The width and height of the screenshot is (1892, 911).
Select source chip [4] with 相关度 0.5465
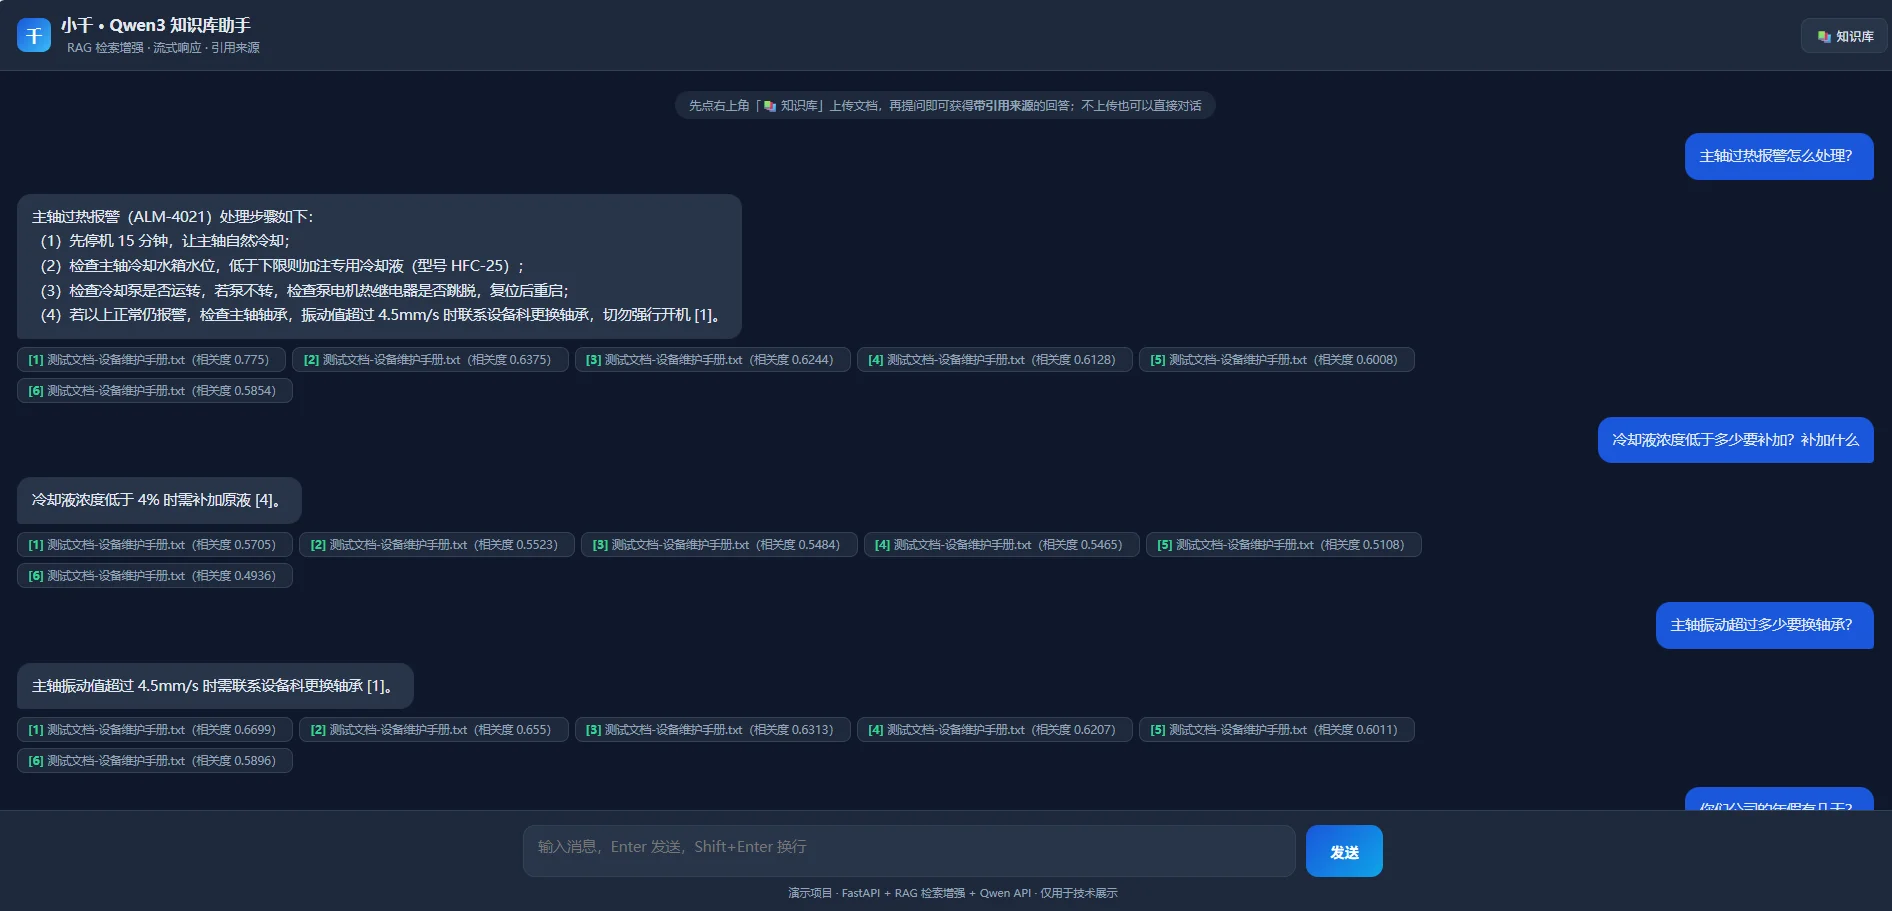tap(1001, 545)
